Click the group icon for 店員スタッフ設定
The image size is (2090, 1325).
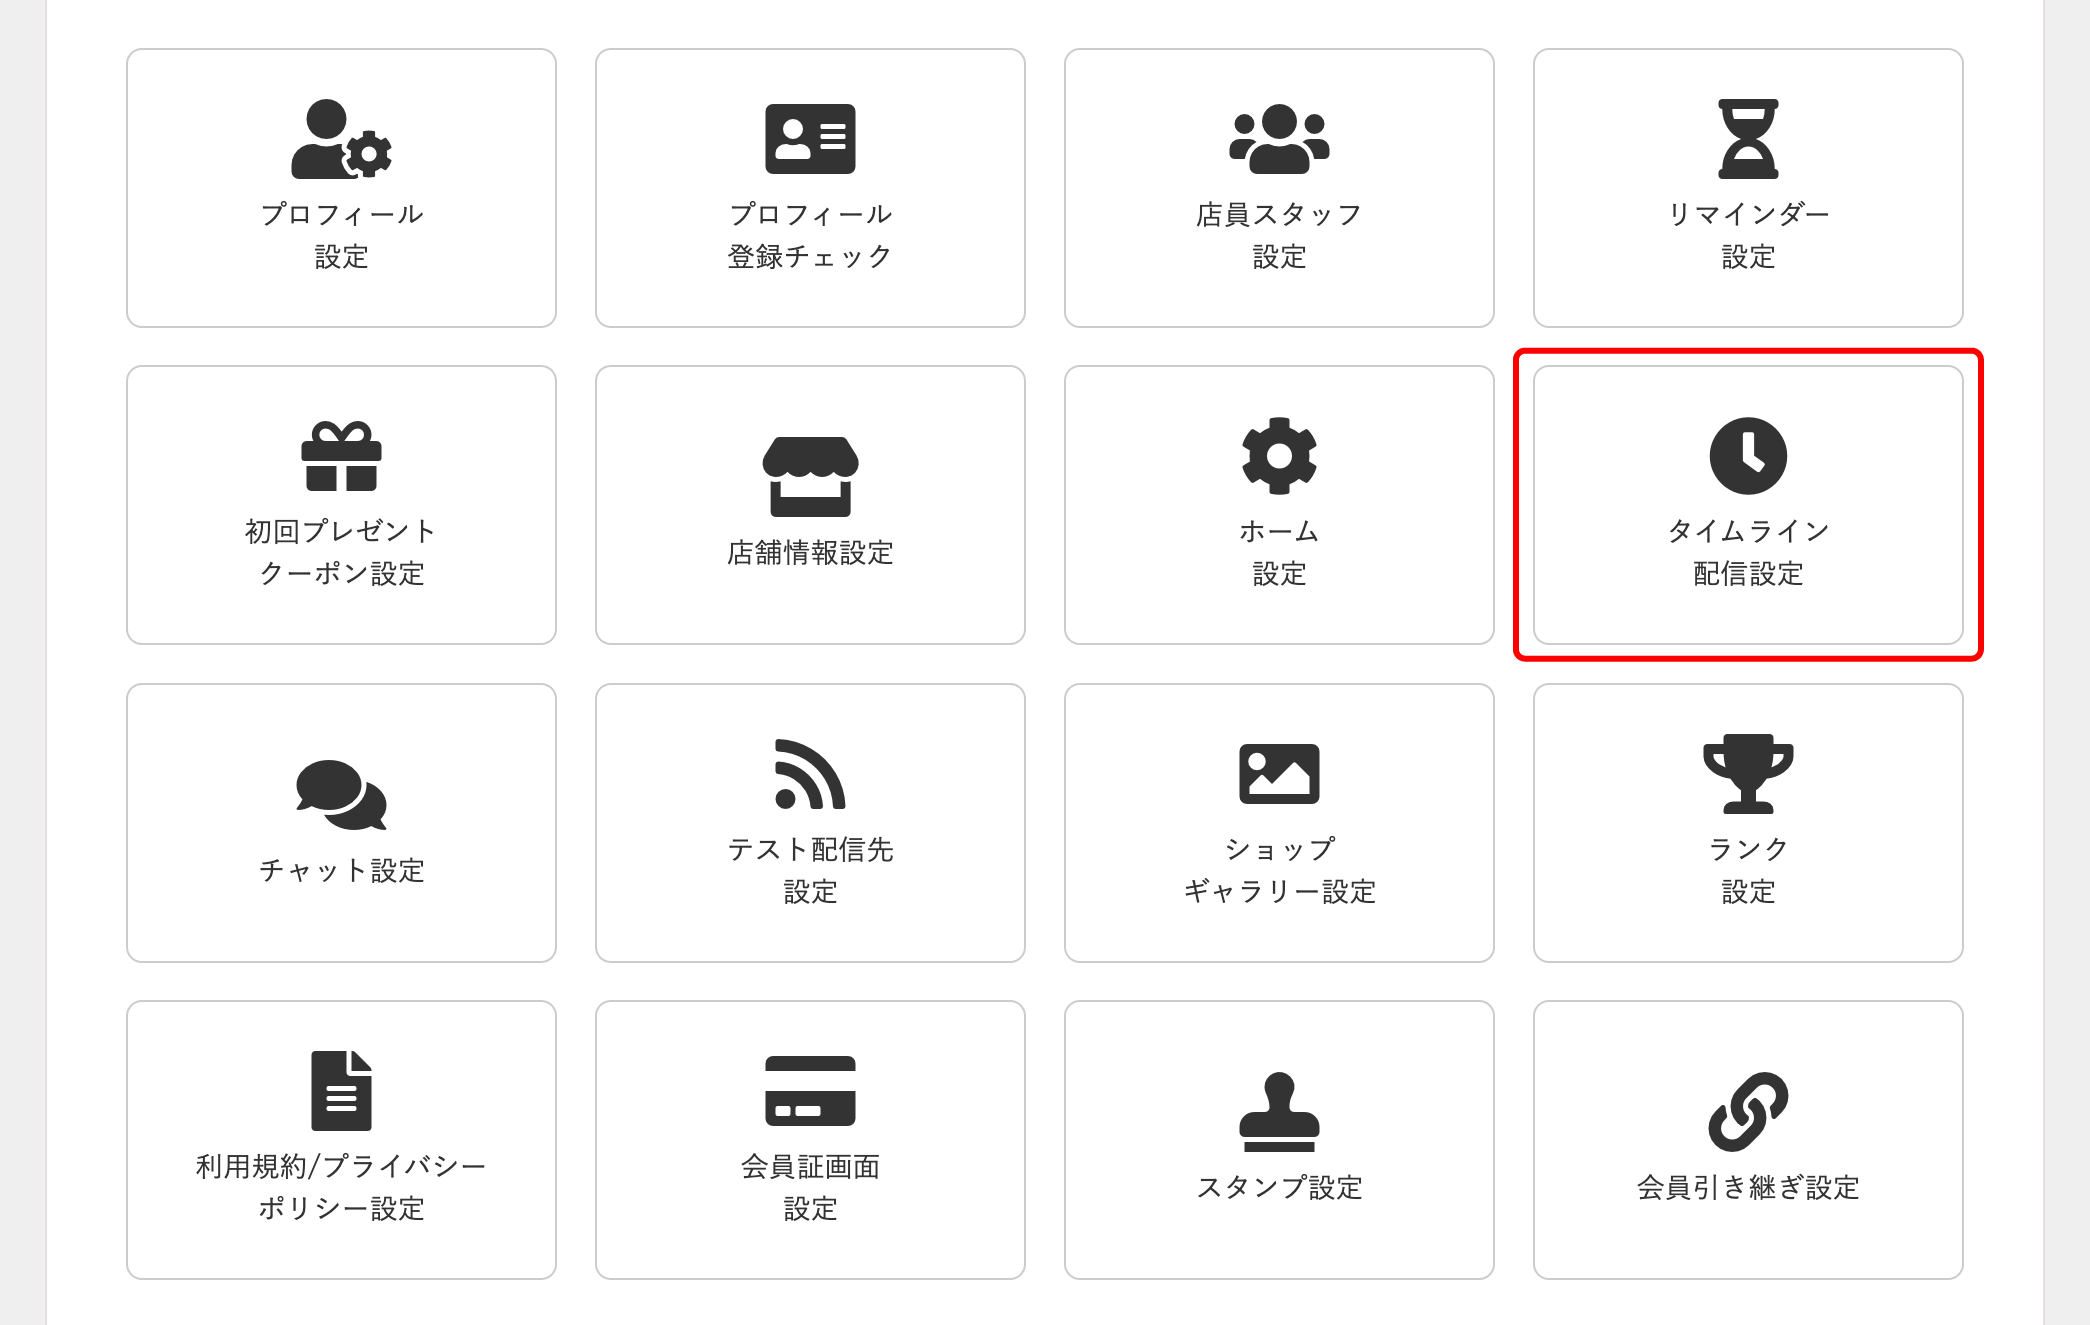coord(1279,140)
